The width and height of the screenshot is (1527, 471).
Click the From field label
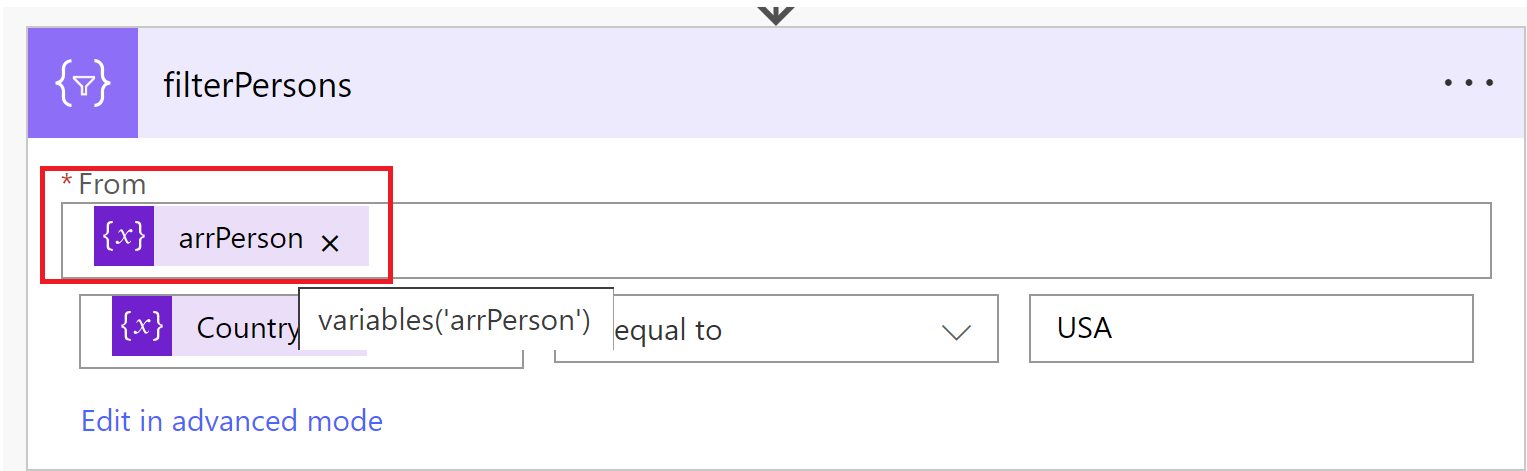[x=112, y=185]
